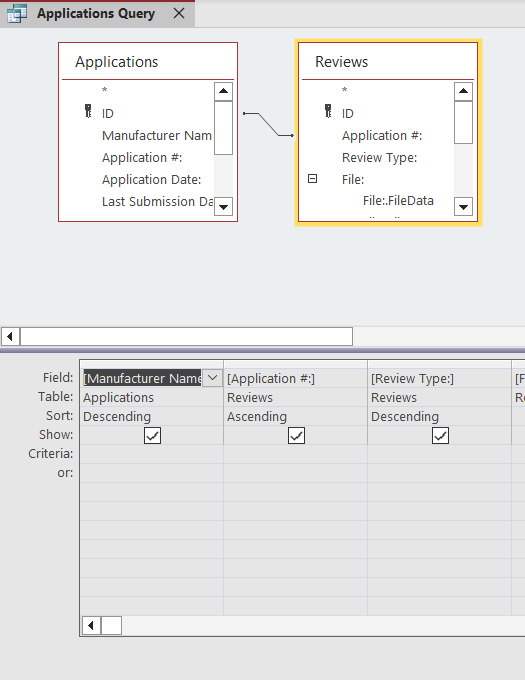The width and height of the screenshot is (525, 680).
Task: Click Criteria cell for Manufacturer Name column
Action: tap(152, 454)
